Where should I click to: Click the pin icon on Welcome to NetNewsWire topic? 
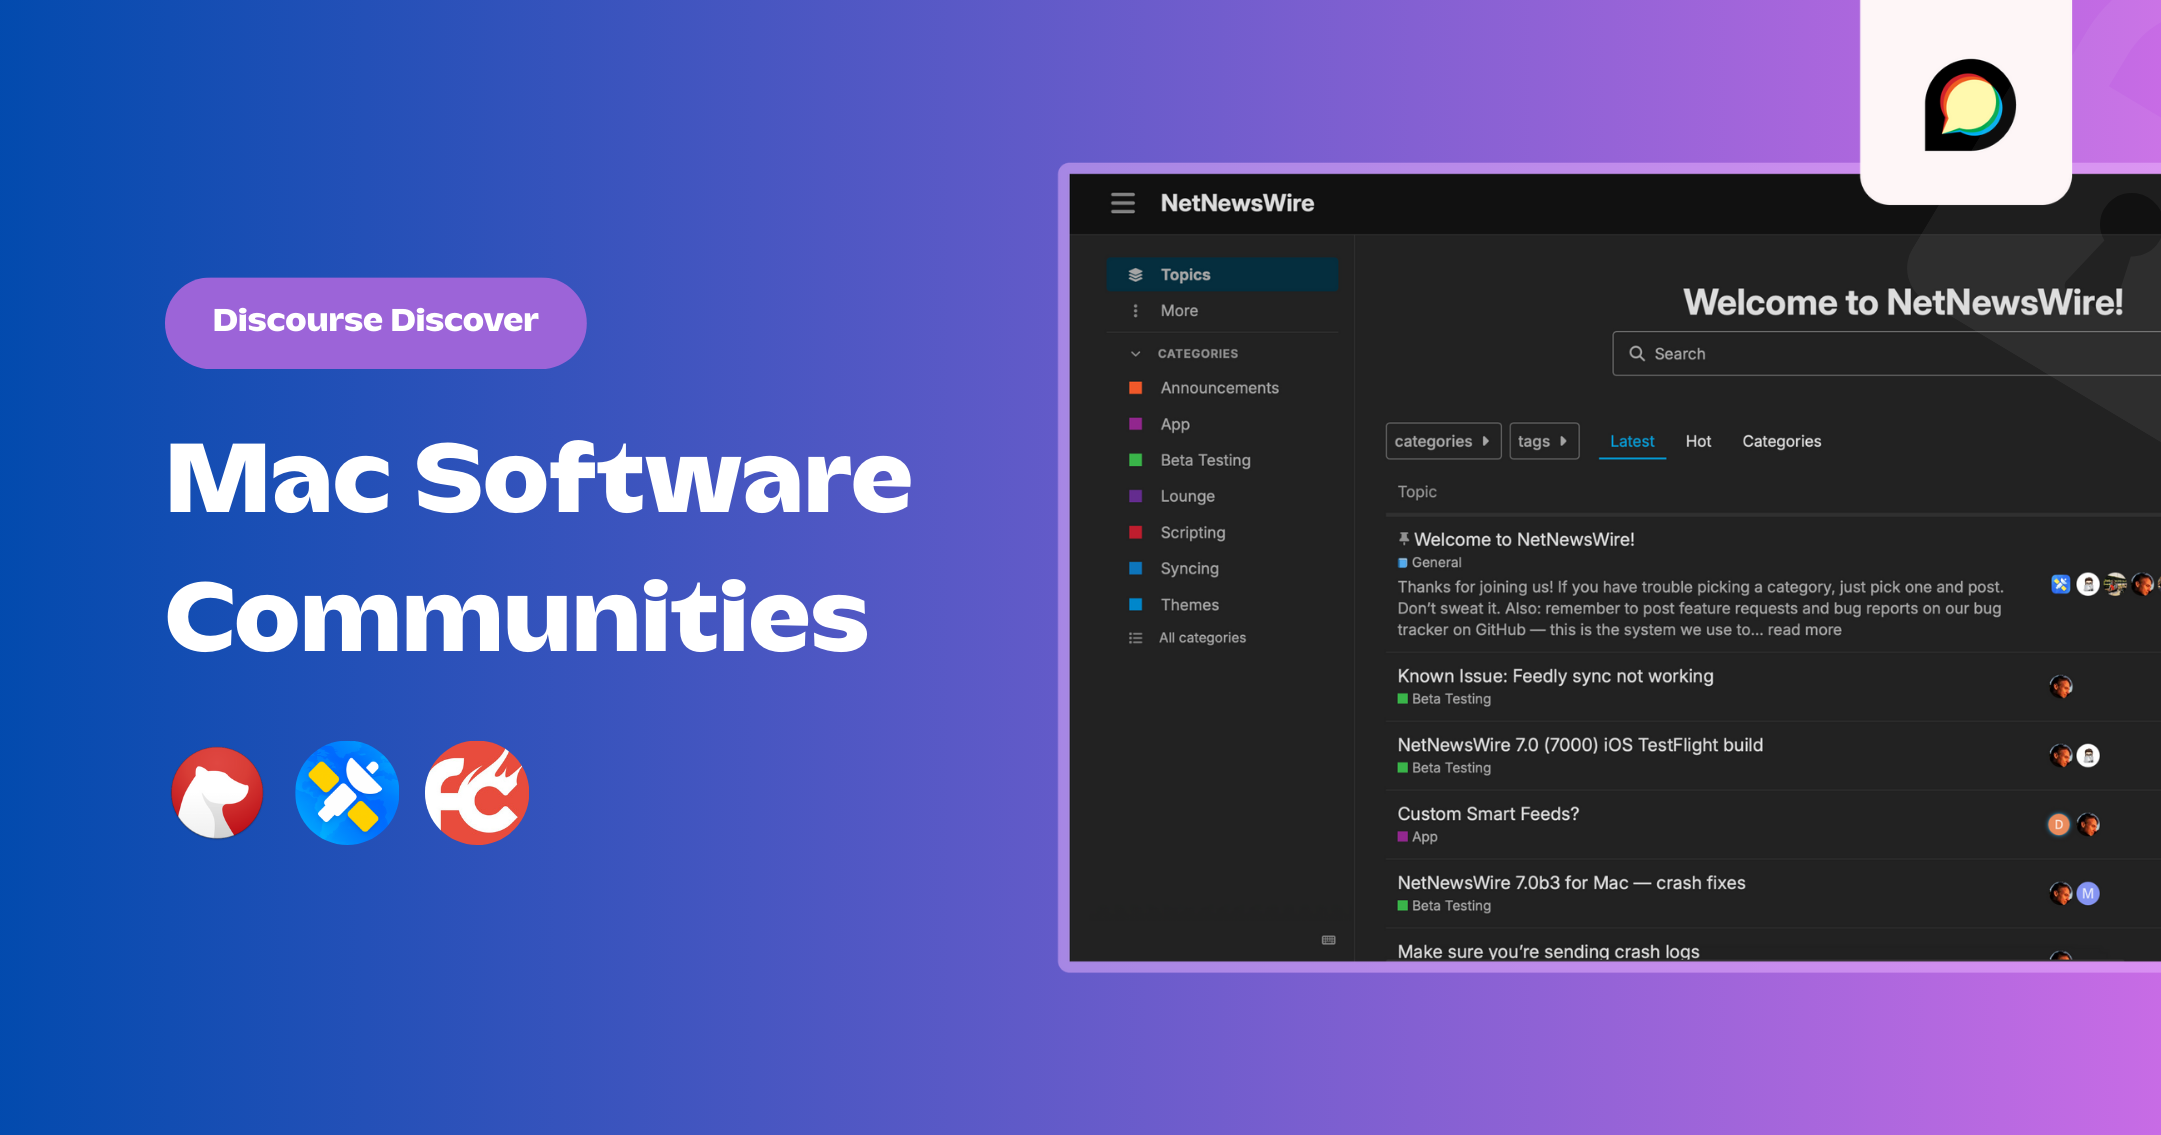pos(1404,537)
